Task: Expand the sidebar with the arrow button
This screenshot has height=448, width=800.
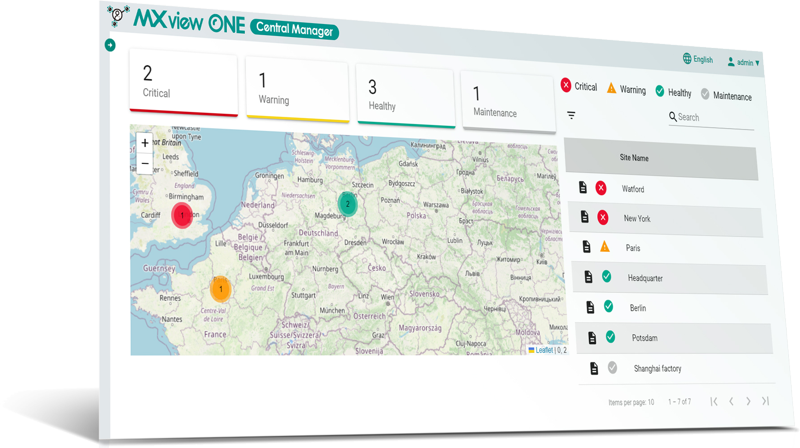Action: [x=110, y=45]
